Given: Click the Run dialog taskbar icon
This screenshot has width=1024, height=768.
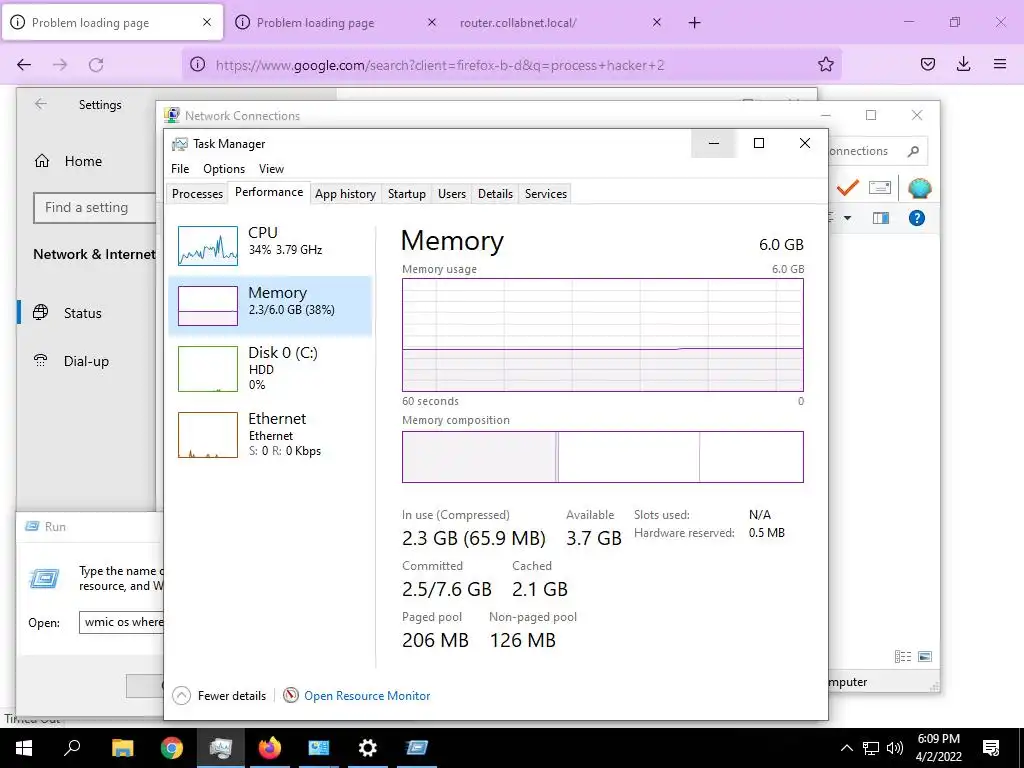Looking at the screenshot, I should point(417,748).
